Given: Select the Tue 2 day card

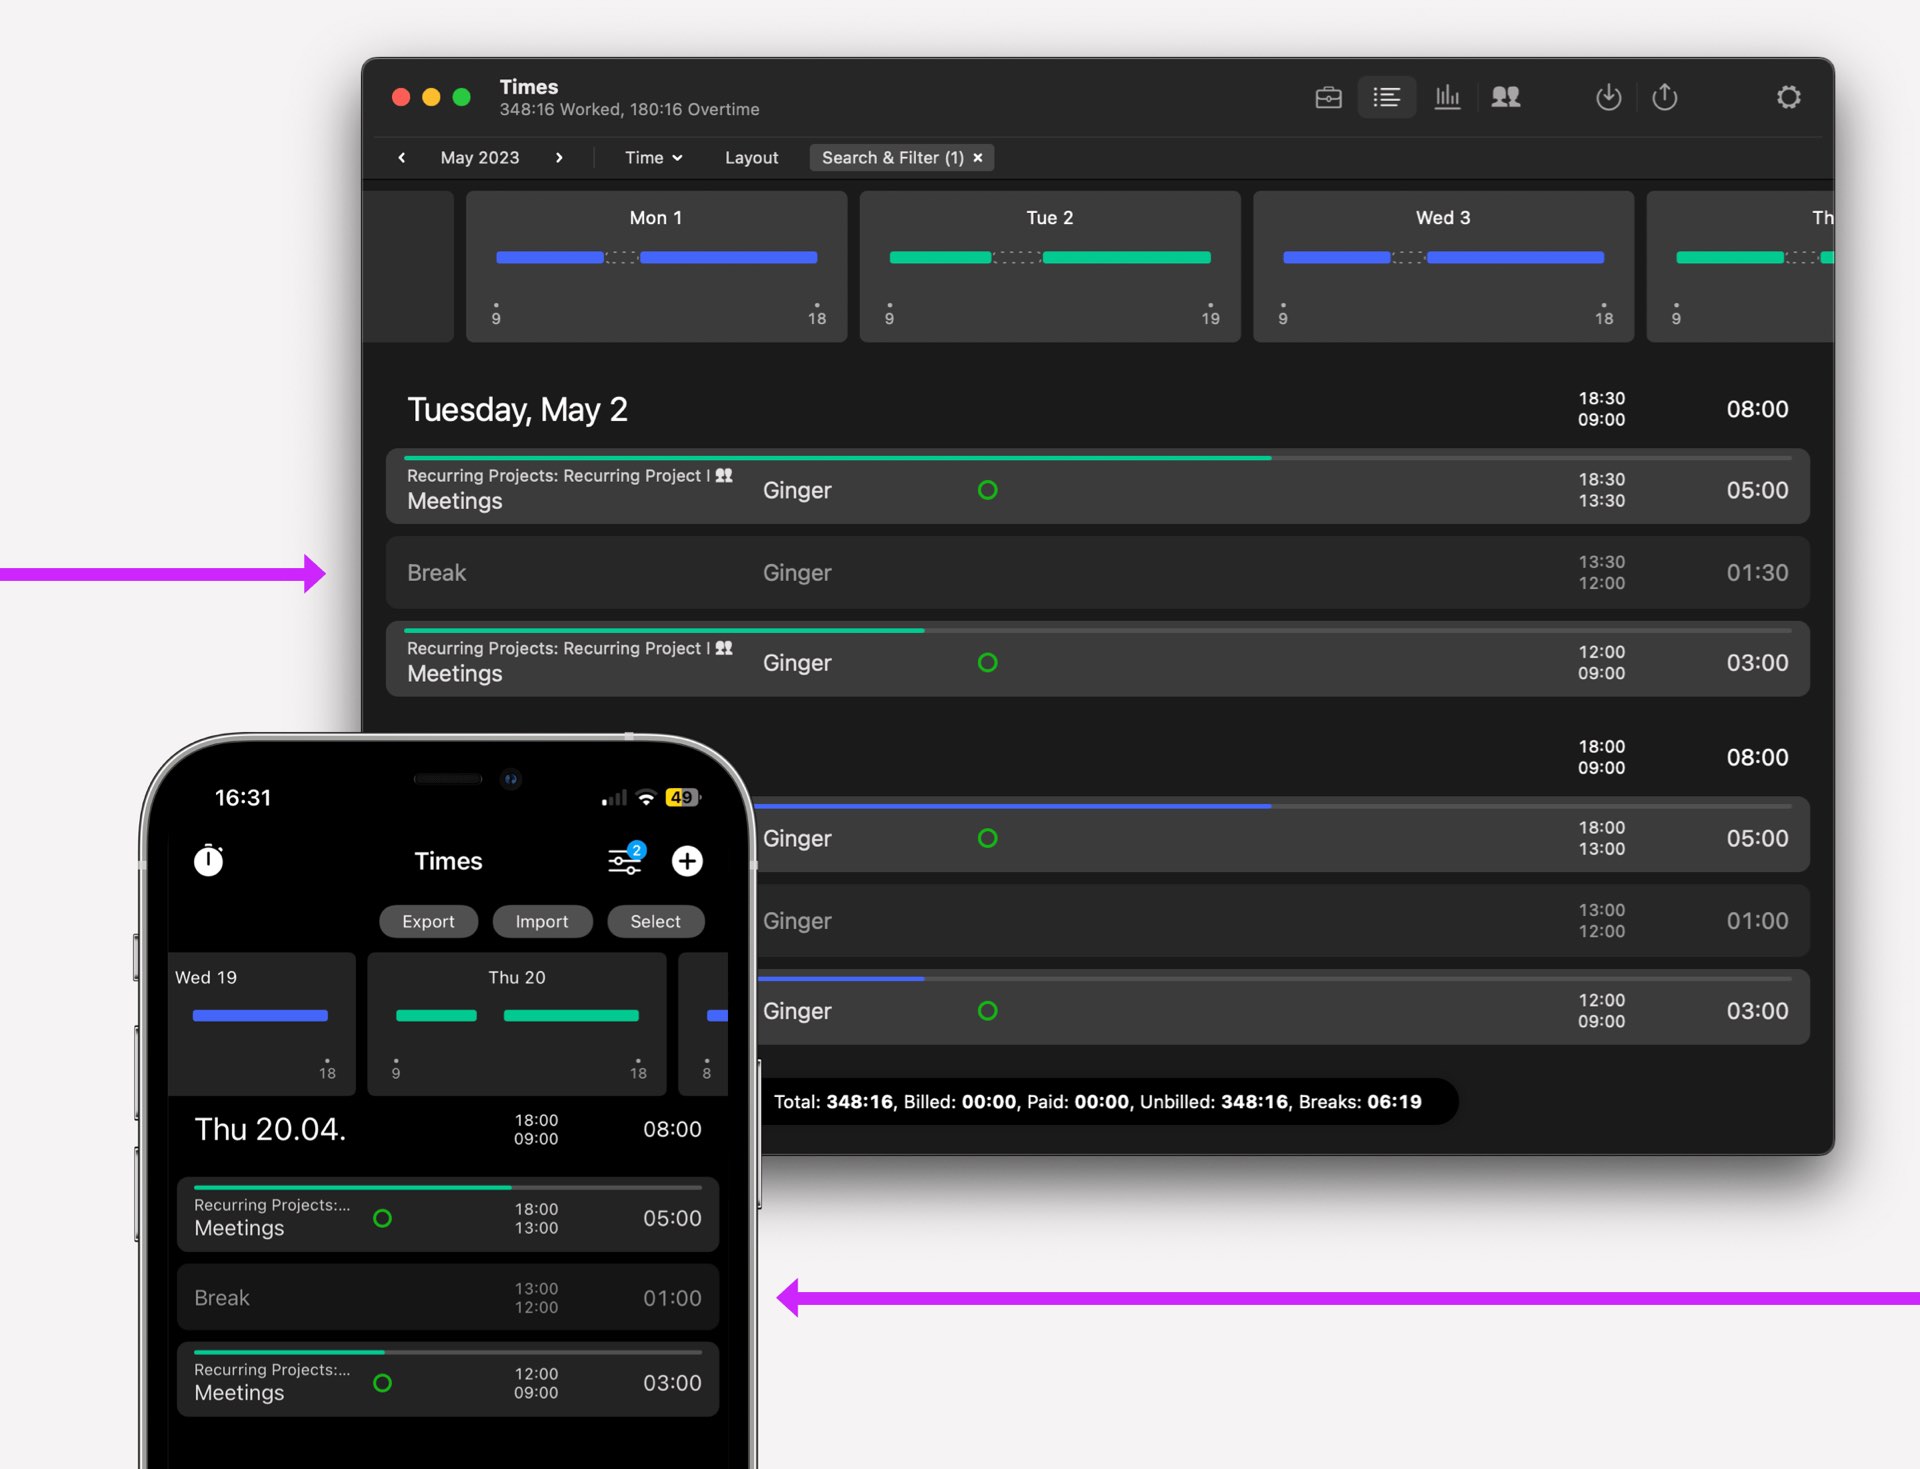Looking at the screenshot, I should click(x=1050, y=266).
